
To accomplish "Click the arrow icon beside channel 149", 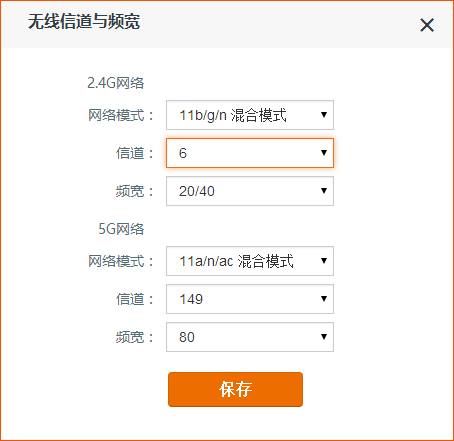I will point(324,299).
